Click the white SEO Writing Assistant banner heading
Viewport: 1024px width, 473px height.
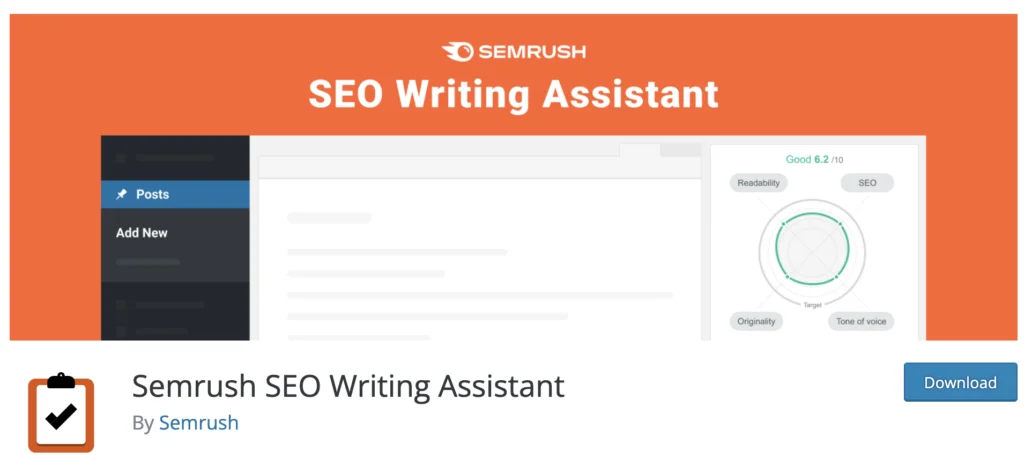513,93
